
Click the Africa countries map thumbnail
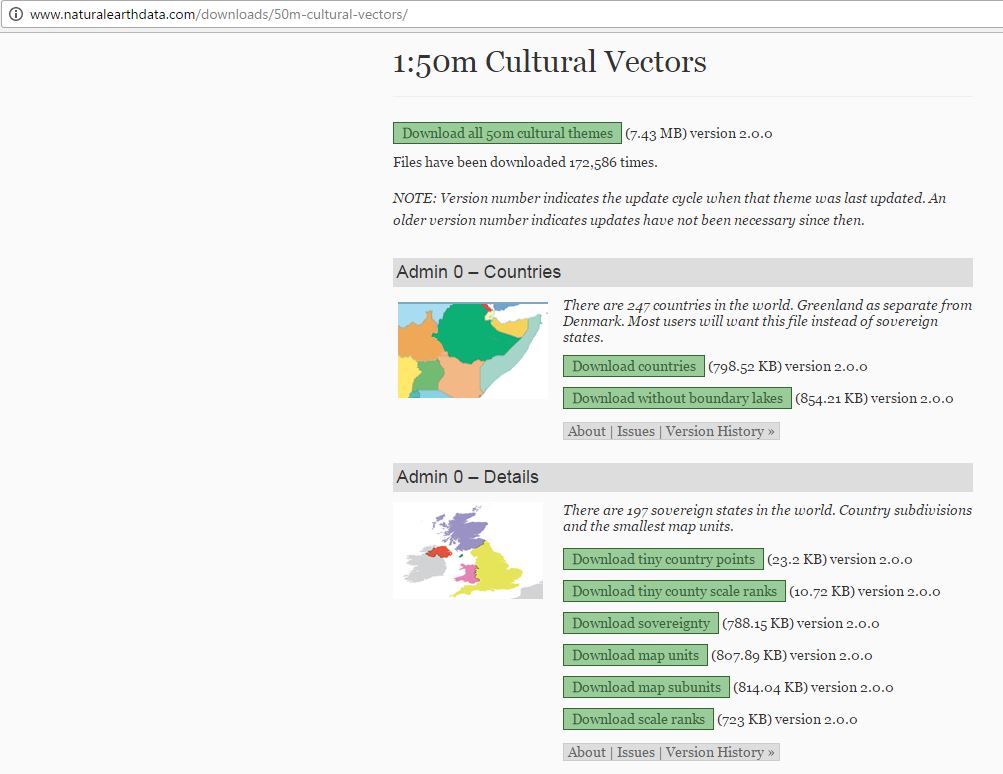pyautogui.click(x=472, y=350)
